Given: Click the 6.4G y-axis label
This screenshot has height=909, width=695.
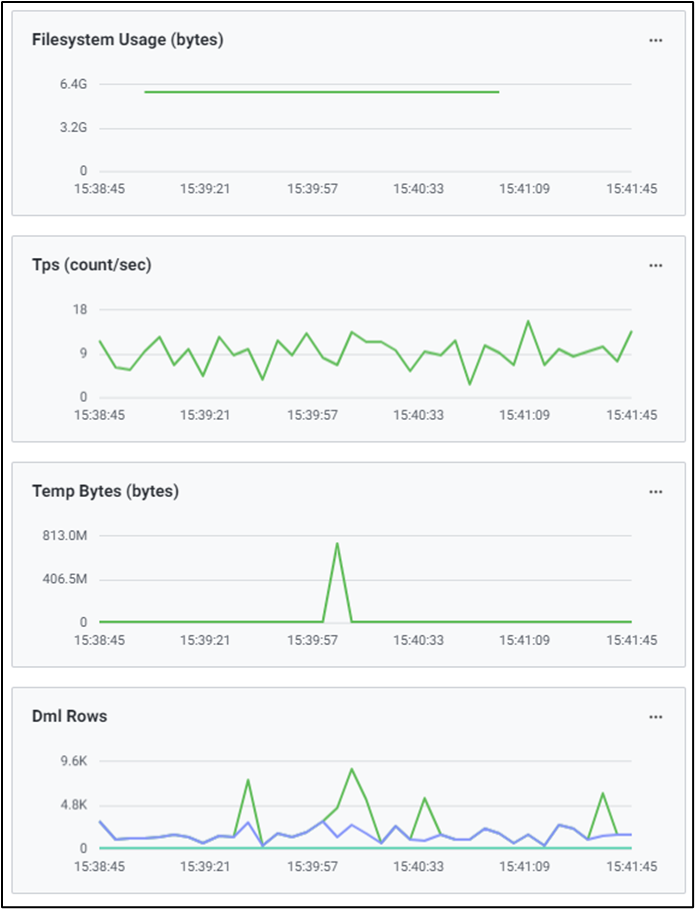Looking at the screenshot, I should point(73,85).
